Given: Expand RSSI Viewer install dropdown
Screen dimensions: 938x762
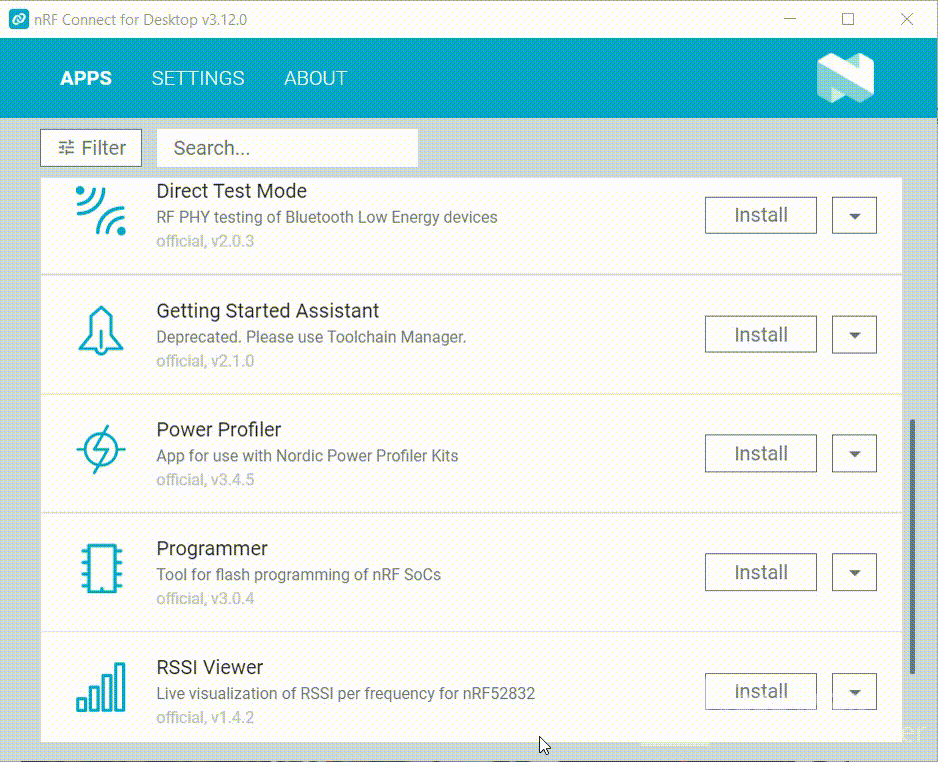Looking at the screenshot, I should click(x=854, y=691).
